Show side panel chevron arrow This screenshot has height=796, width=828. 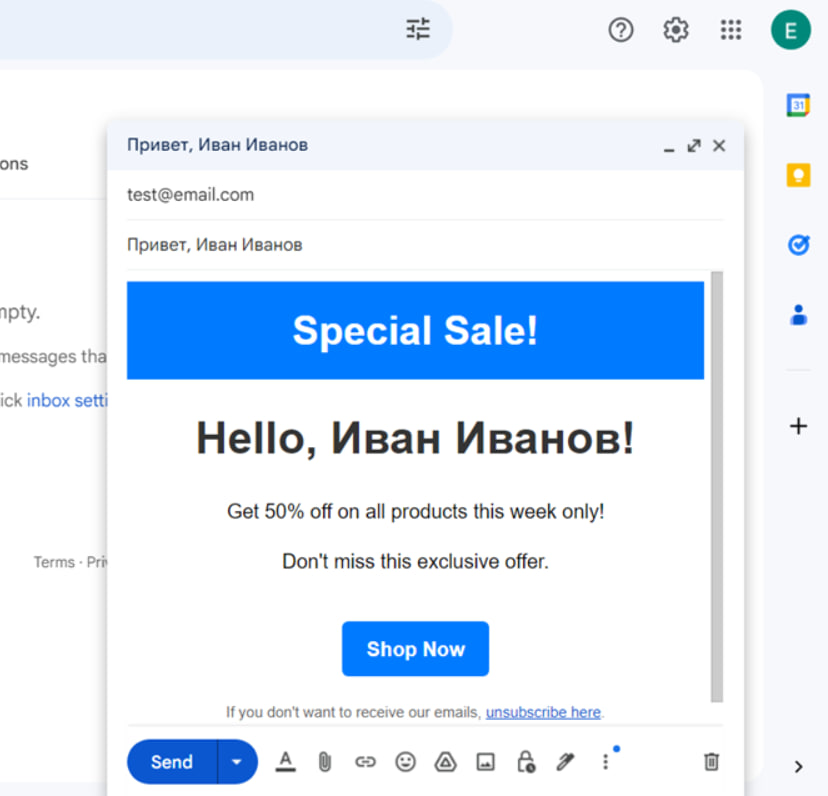coord(798,767)
